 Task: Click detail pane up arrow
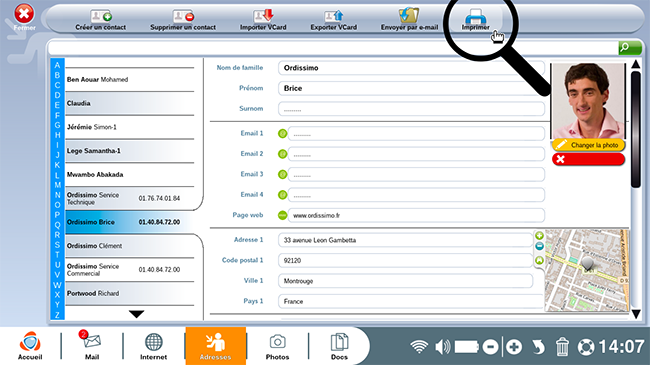click(x=635, y=64)
